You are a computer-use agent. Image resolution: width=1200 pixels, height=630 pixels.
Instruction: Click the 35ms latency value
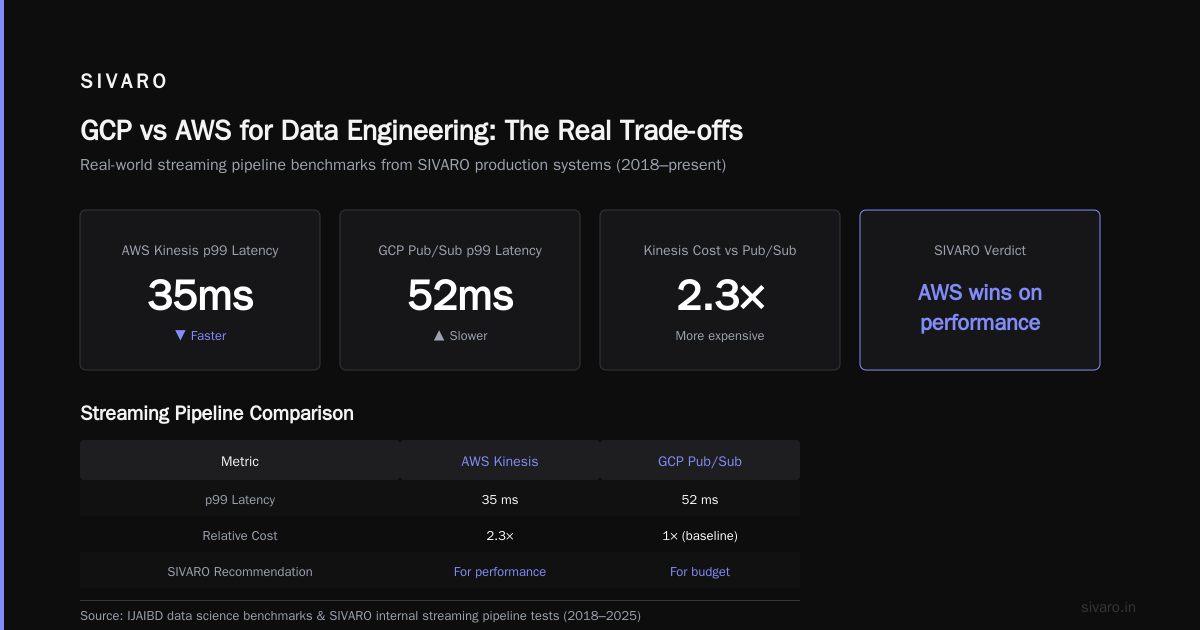coord(200,295)
